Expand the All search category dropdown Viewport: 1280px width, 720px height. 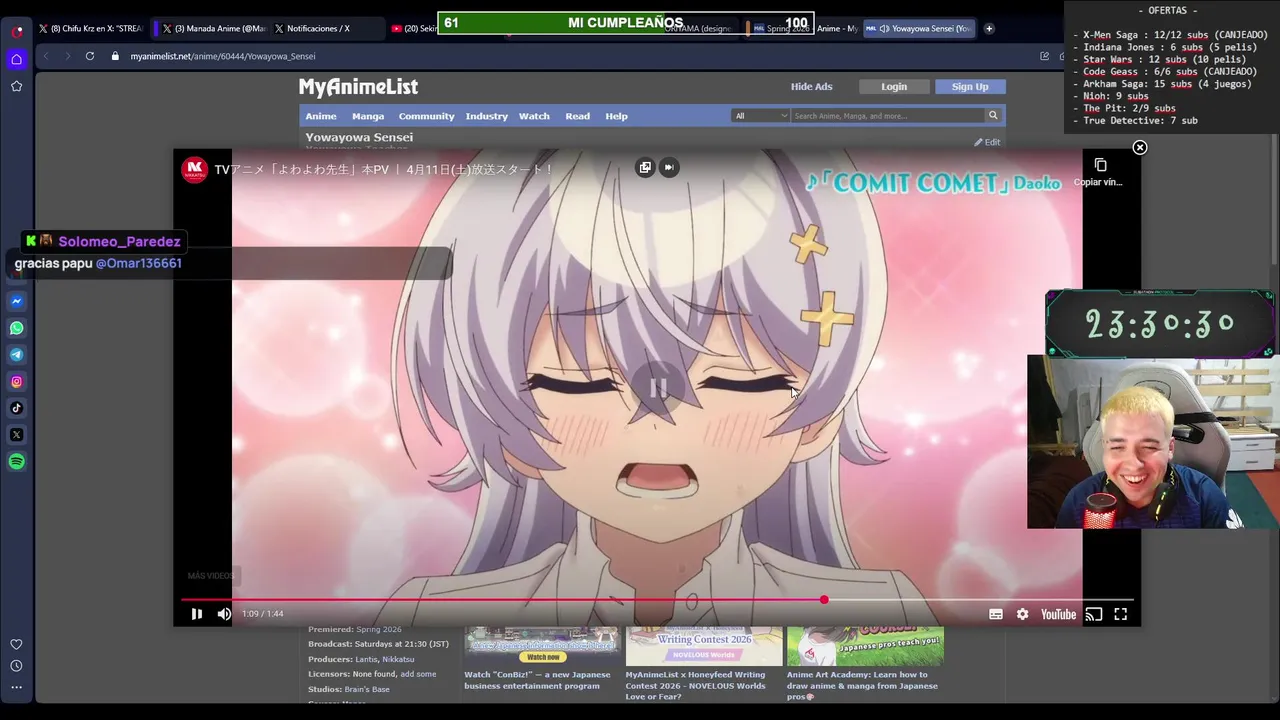pos(761,116)
